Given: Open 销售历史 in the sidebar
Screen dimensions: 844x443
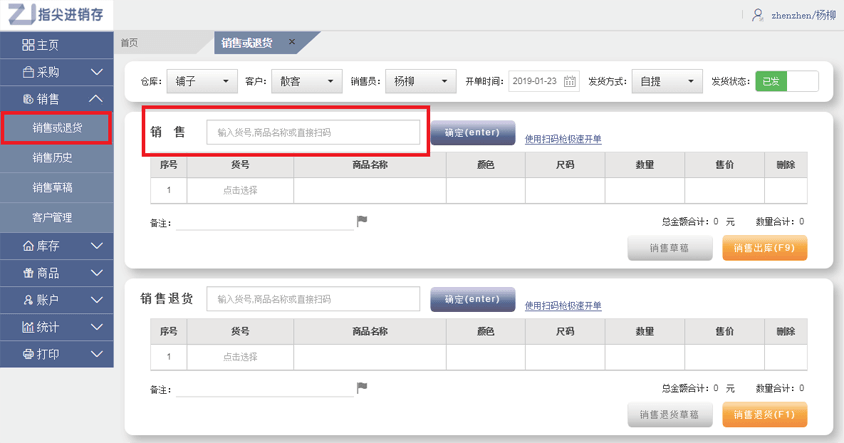Looking at the screenshot, I should coord(52,157).
